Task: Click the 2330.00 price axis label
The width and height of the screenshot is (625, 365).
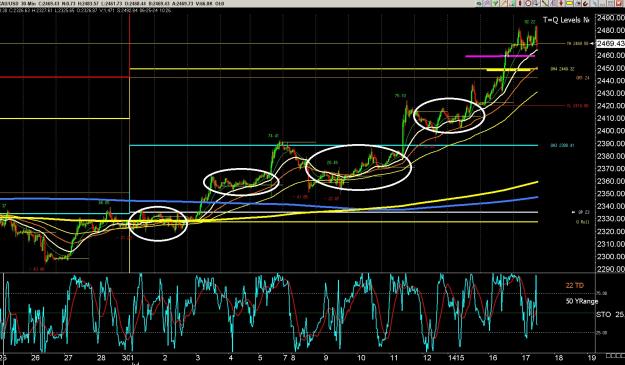Action: click(x=611, y=219)
